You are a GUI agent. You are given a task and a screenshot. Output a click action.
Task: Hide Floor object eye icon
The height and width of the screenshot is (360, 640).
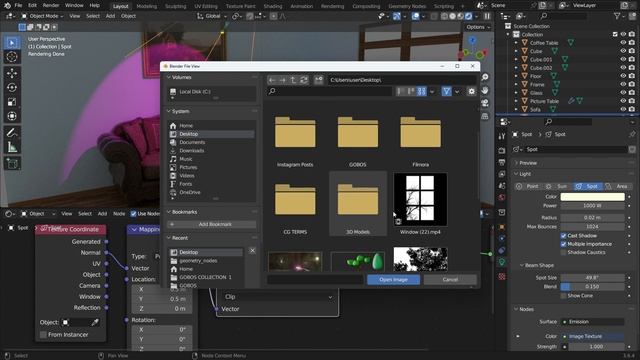point(623,76)
